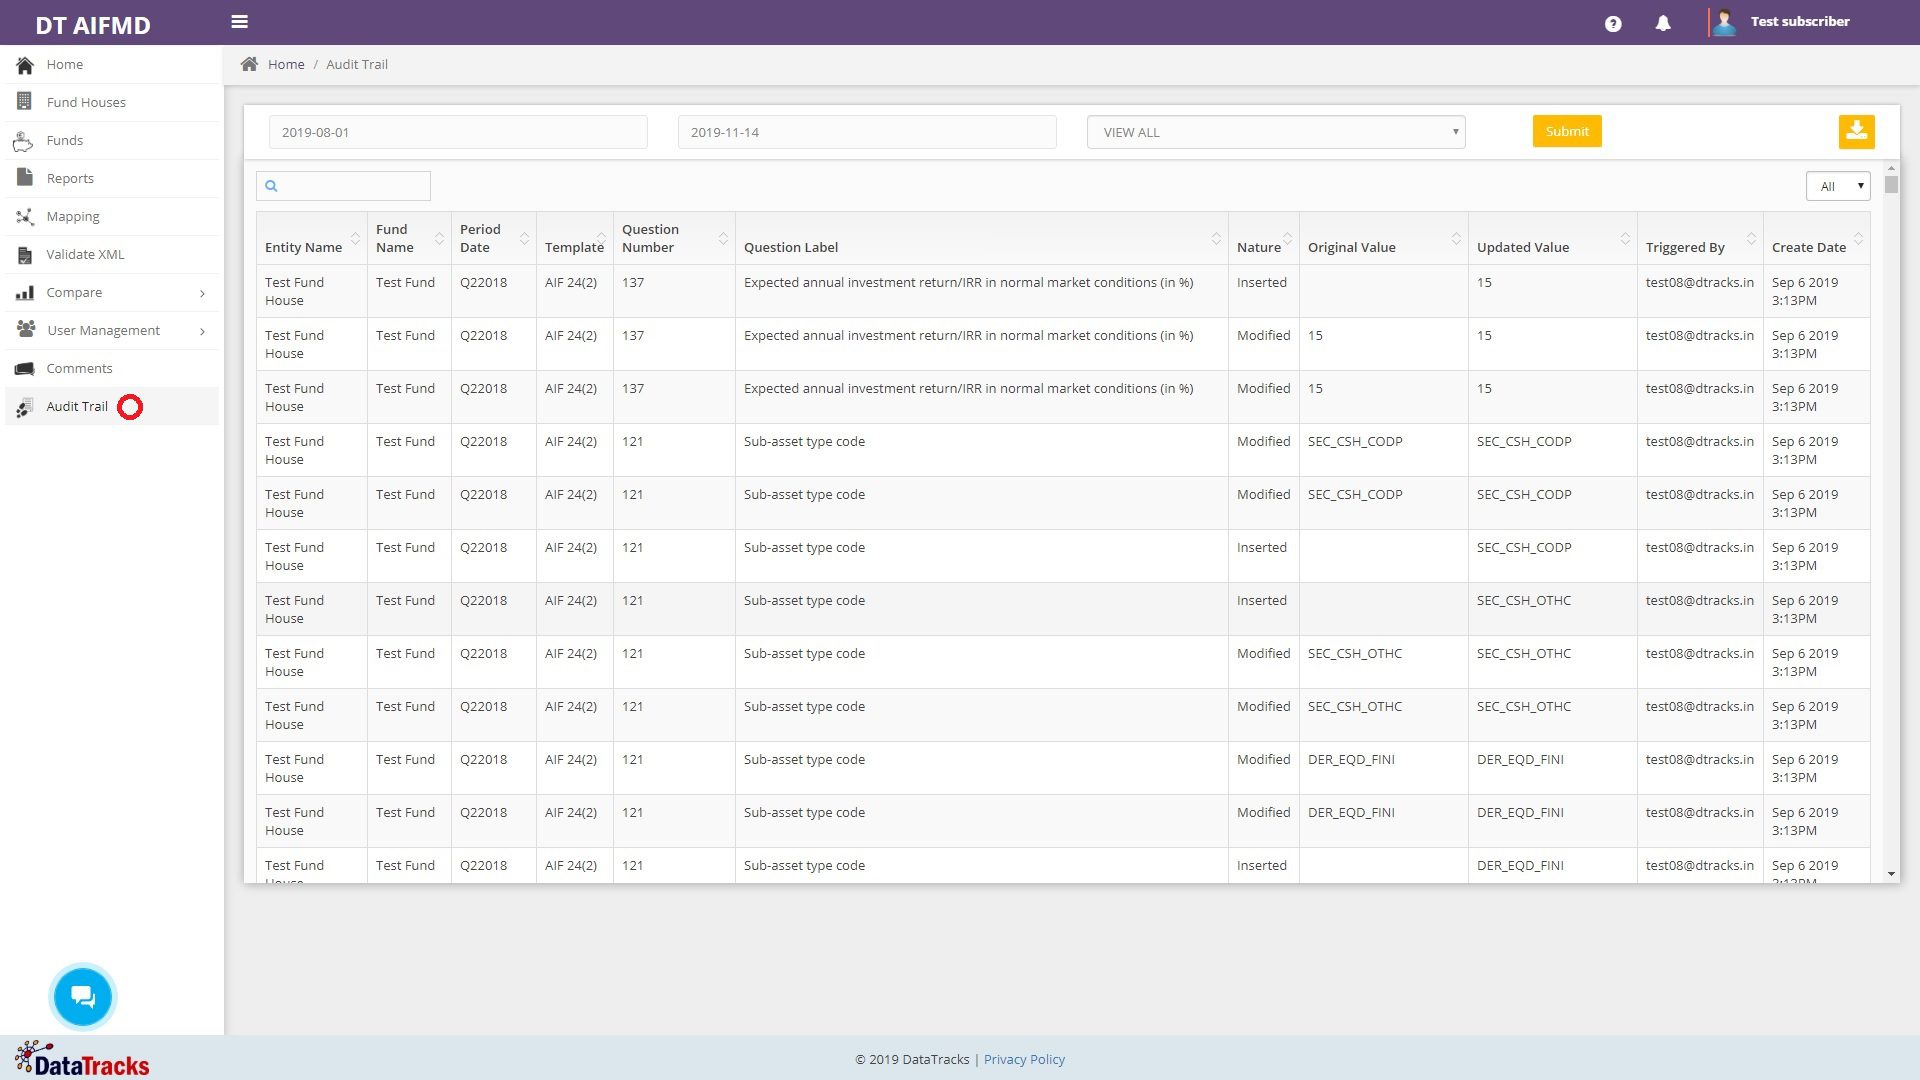Click the Home sidebar icon
The height and width of the screenshot is (1080, 1920).
[x=24, y=63]
